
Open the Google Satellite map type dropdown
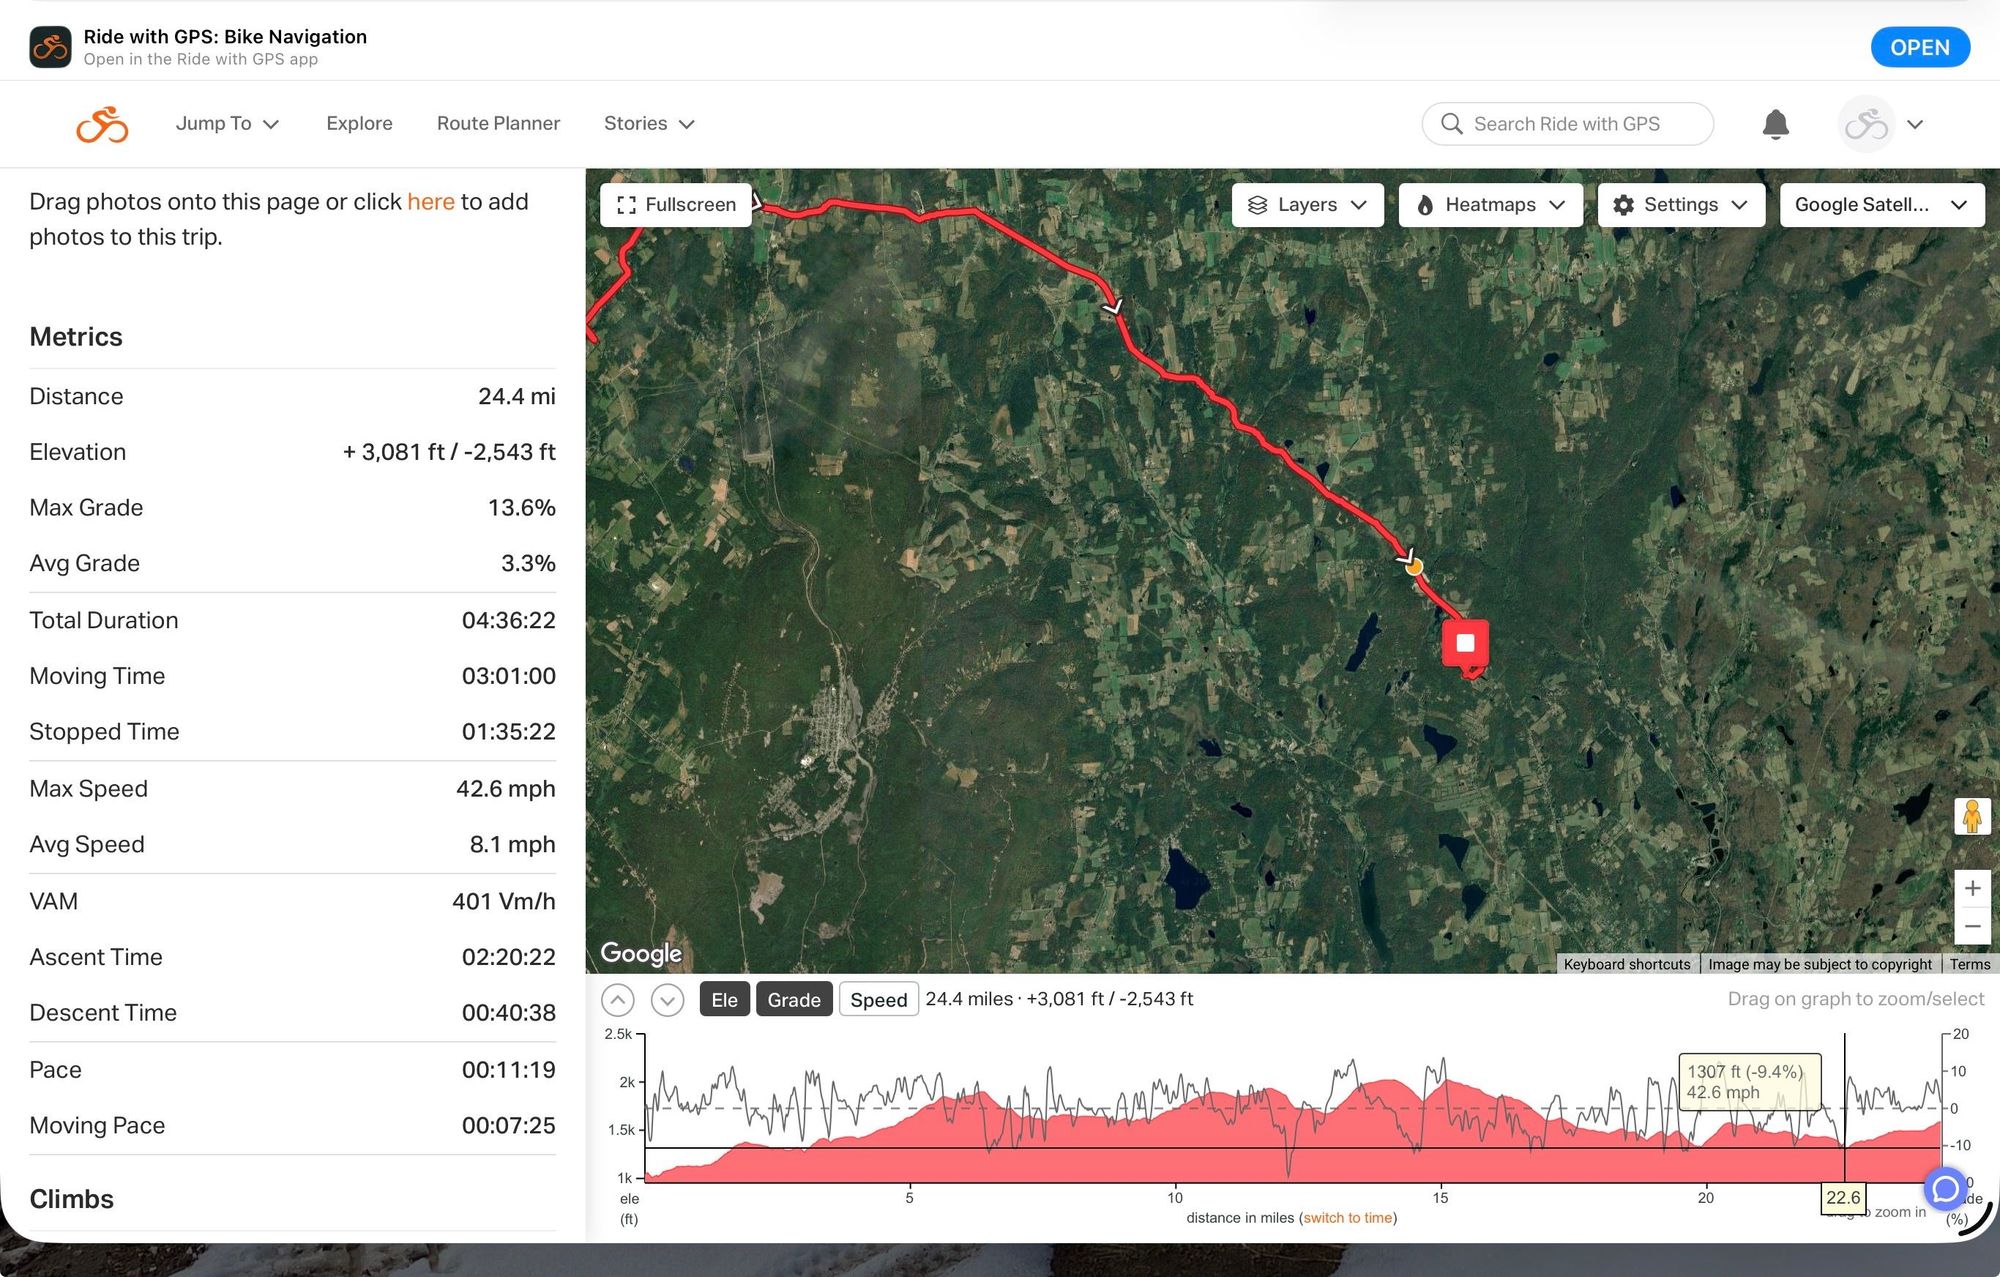(x=1881, y=205)
